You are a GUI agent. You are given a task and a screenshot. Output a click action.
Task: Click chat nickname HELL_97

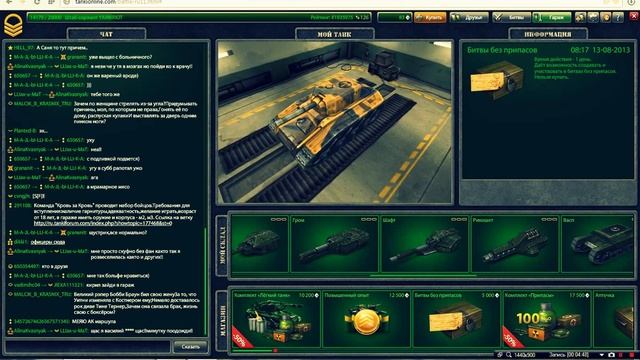[24, 48]
